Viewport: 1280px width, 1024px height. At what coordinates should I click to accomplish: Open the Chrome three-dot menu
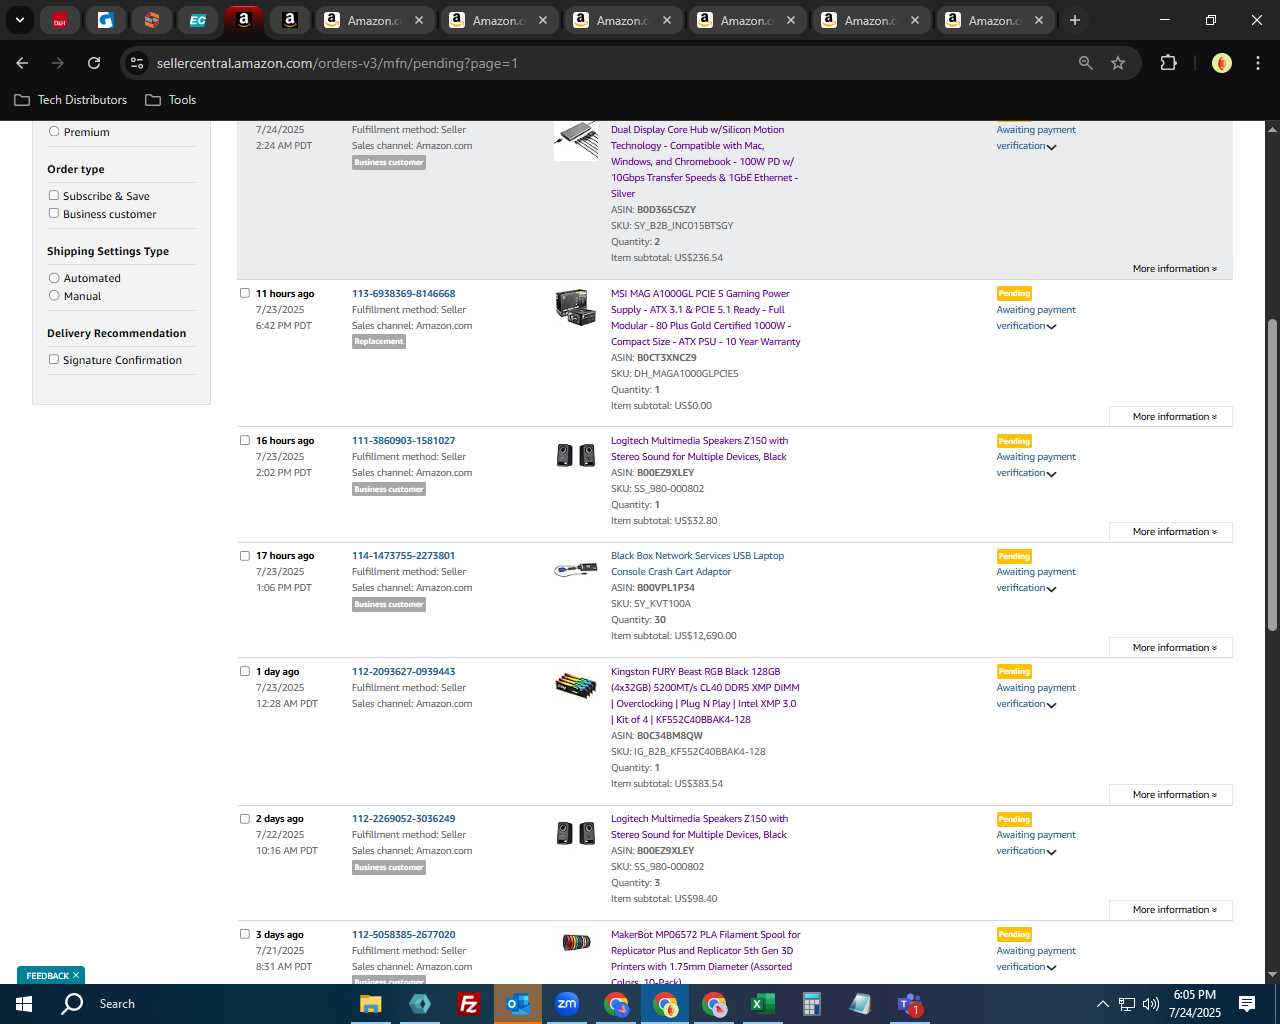(1257, 63)
